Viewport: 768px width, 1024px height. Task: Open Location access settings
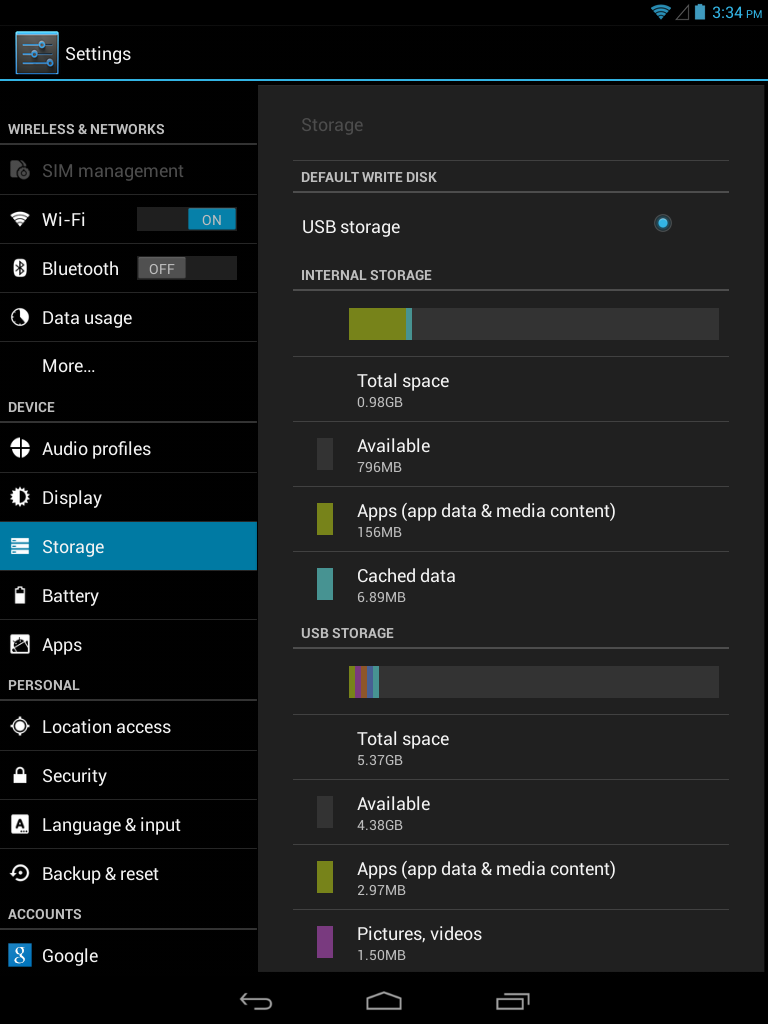coord(128,726)
